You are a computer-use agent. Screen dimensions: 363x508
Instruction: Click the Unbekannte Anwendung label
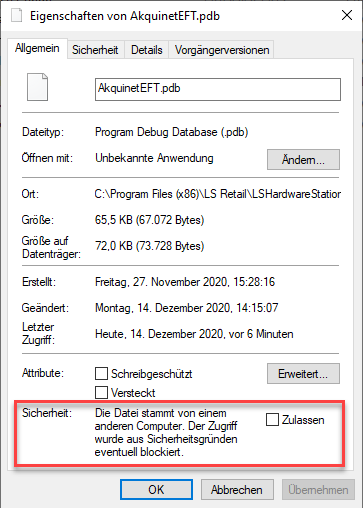point(154,158)
